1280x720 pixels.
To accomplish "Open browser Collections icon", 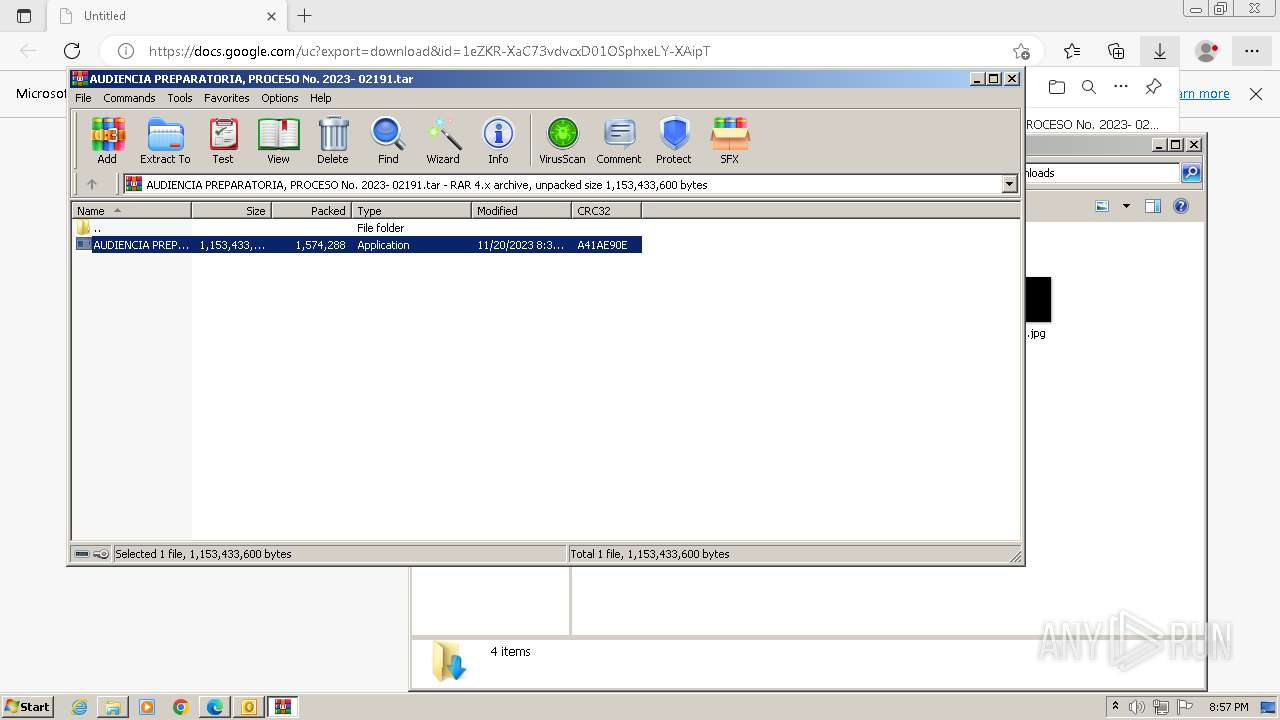I will coord(1116,51).
